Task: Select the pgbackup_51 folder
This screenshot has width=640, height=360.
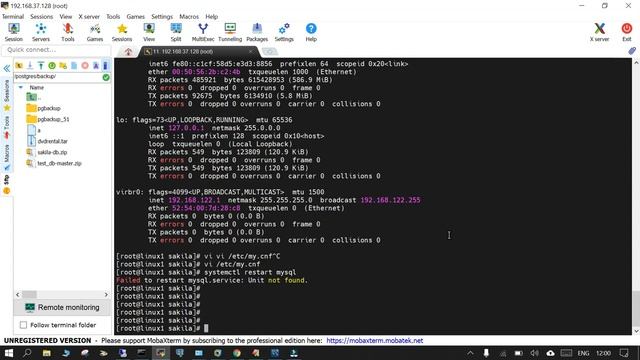Action: click(48, 119)
